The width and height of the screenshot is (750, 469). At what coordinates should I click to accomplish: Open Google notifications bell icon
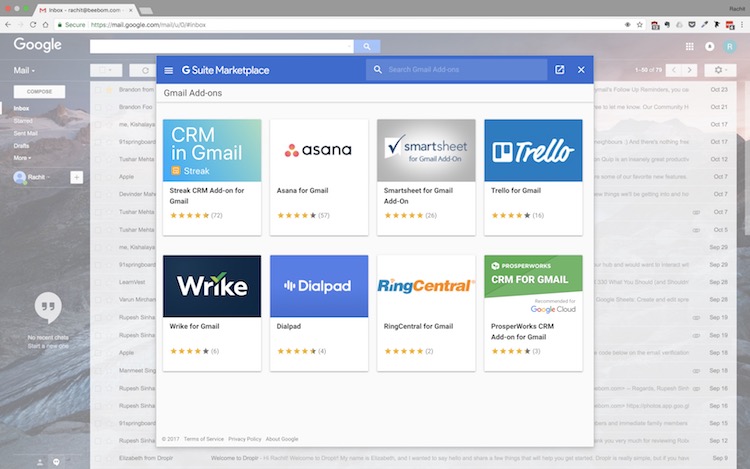pos(709,46)
